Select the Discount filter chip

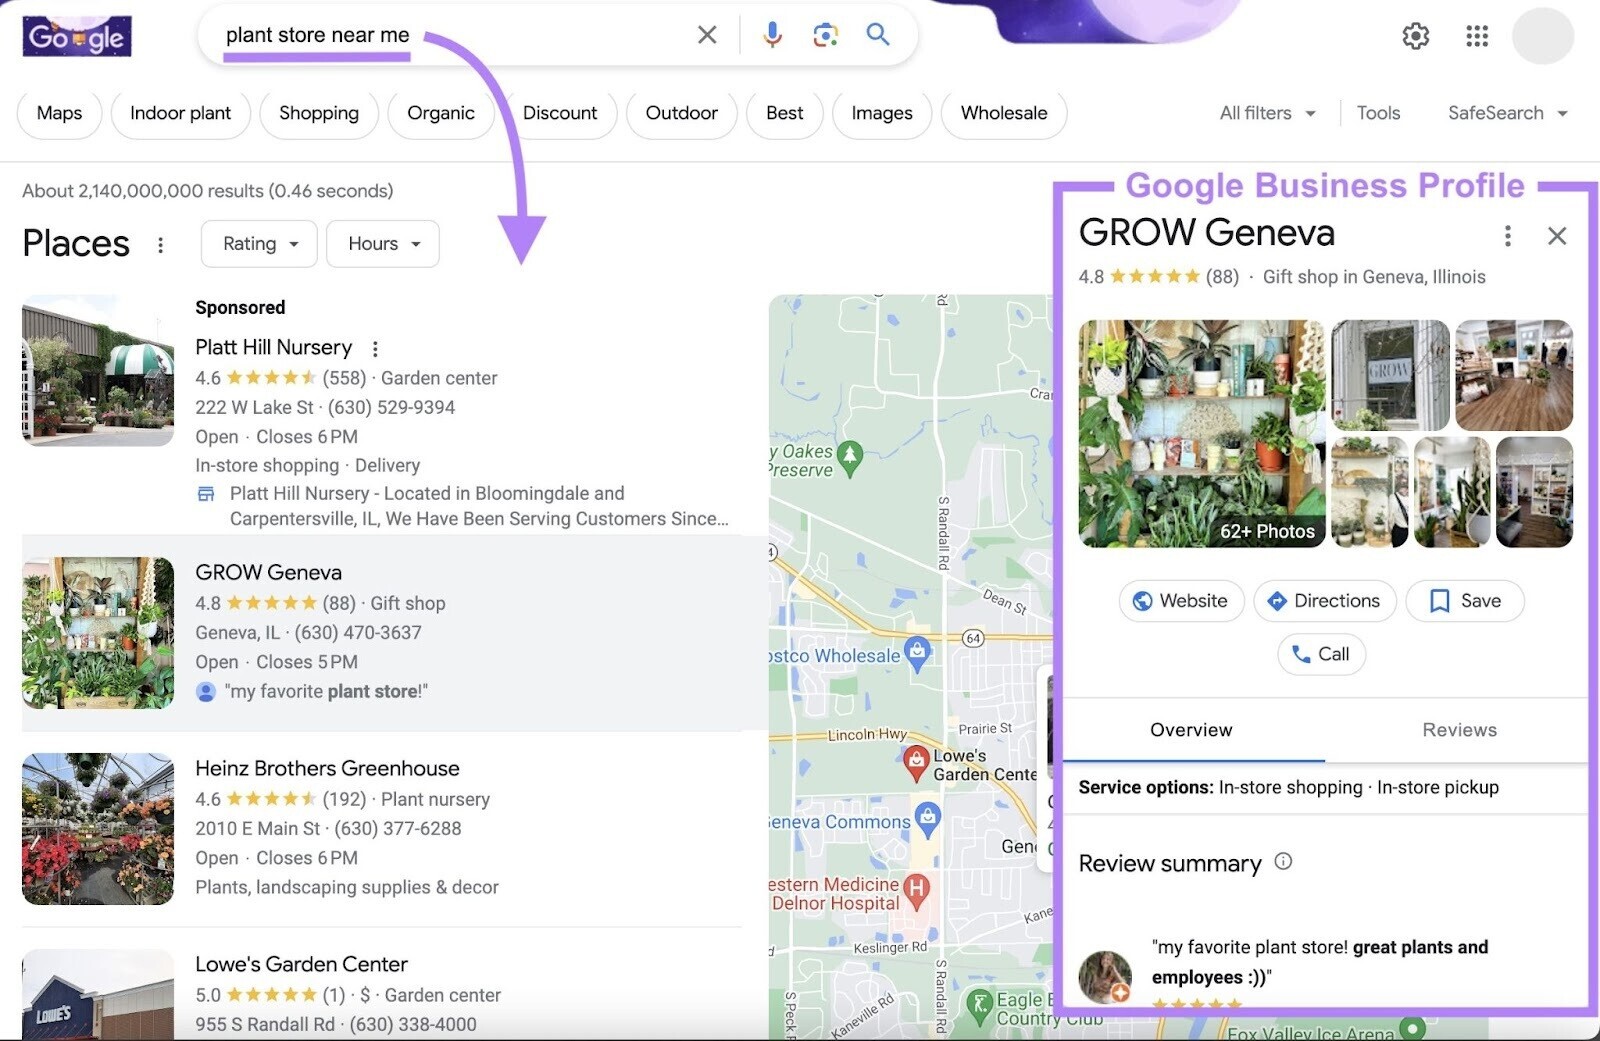tap(559, 113)
